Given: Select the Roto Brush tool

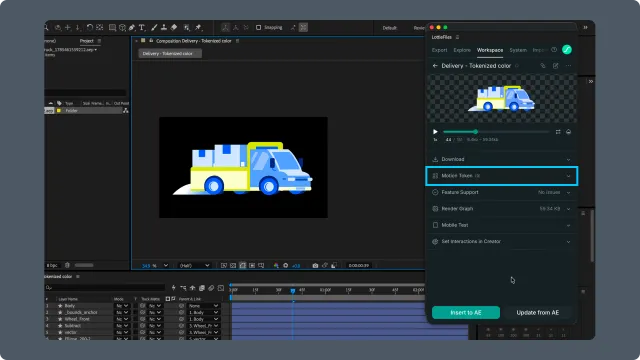Looking at the screenshot, I should tap(187, 27).
